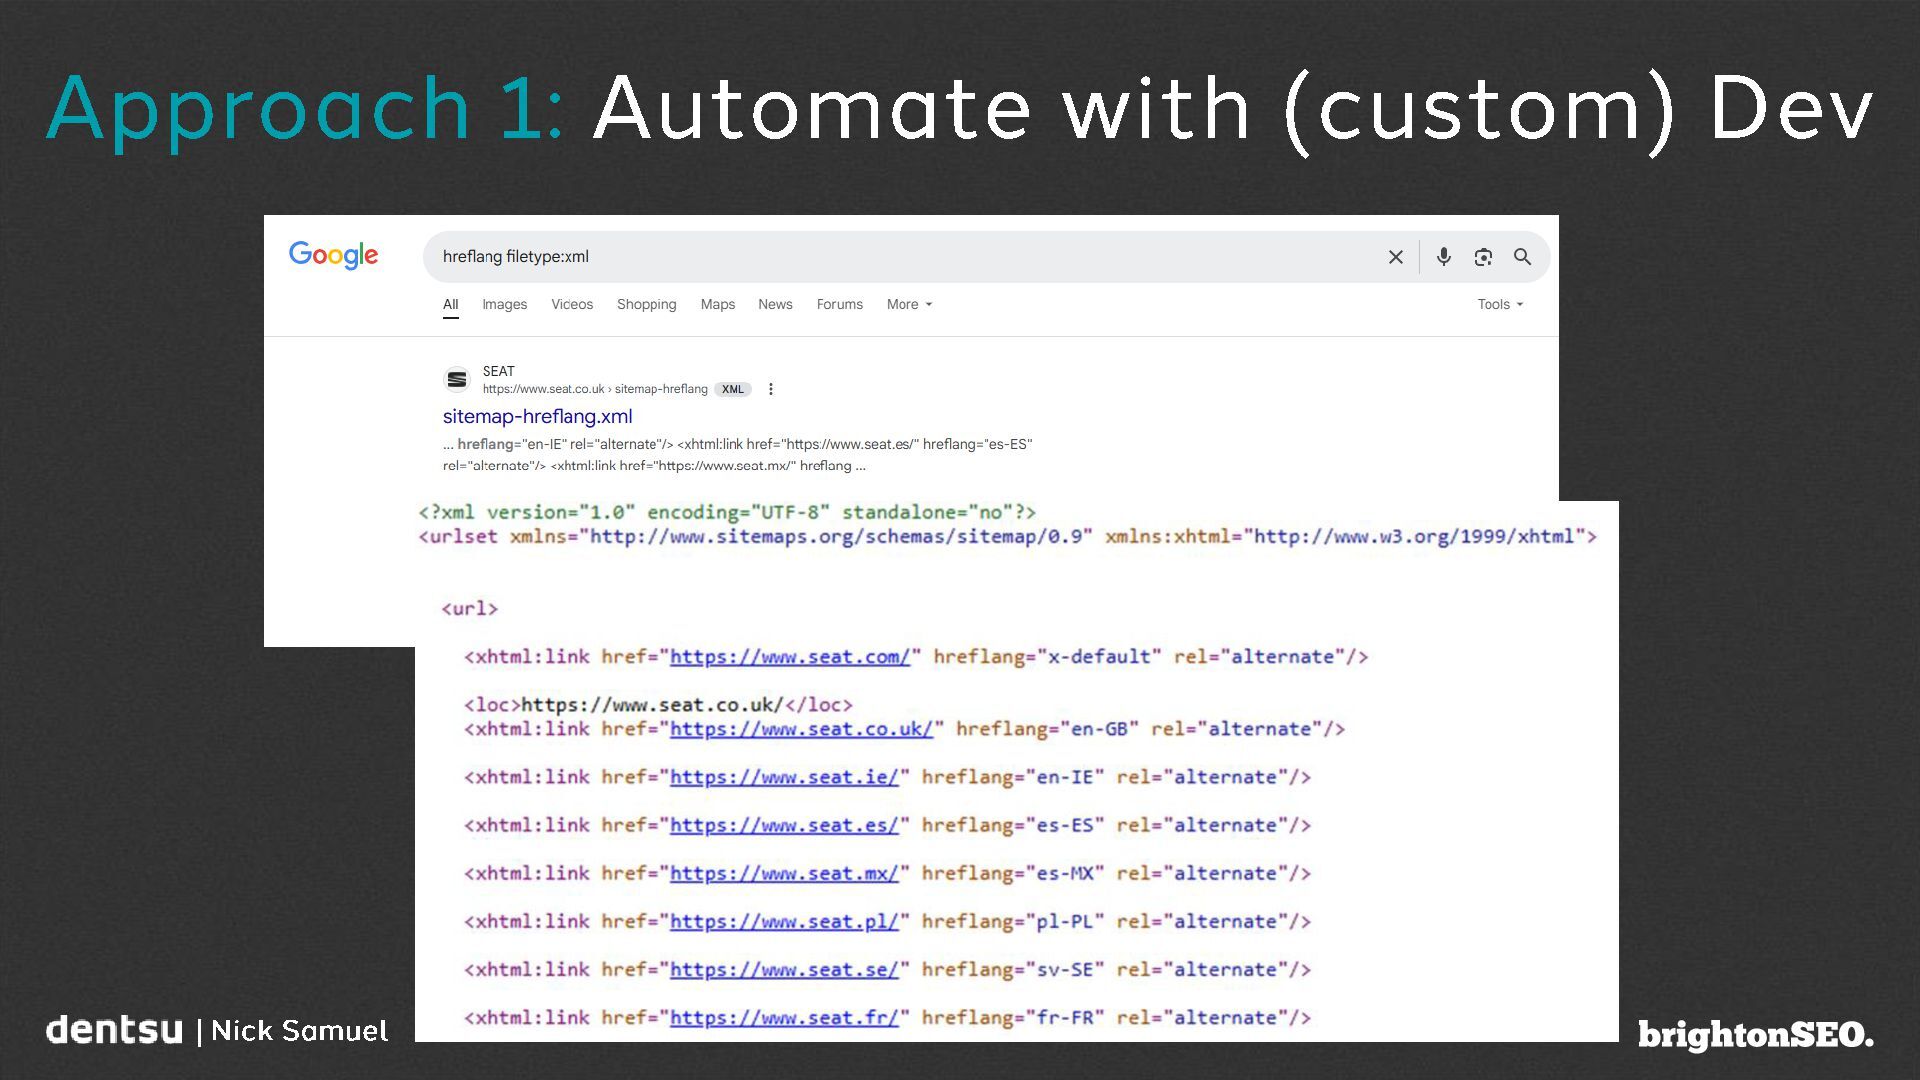The image size is (1920, 1080).
Task: Open sitemap-hreflang.xml search result
Action: tap(537, 416)
